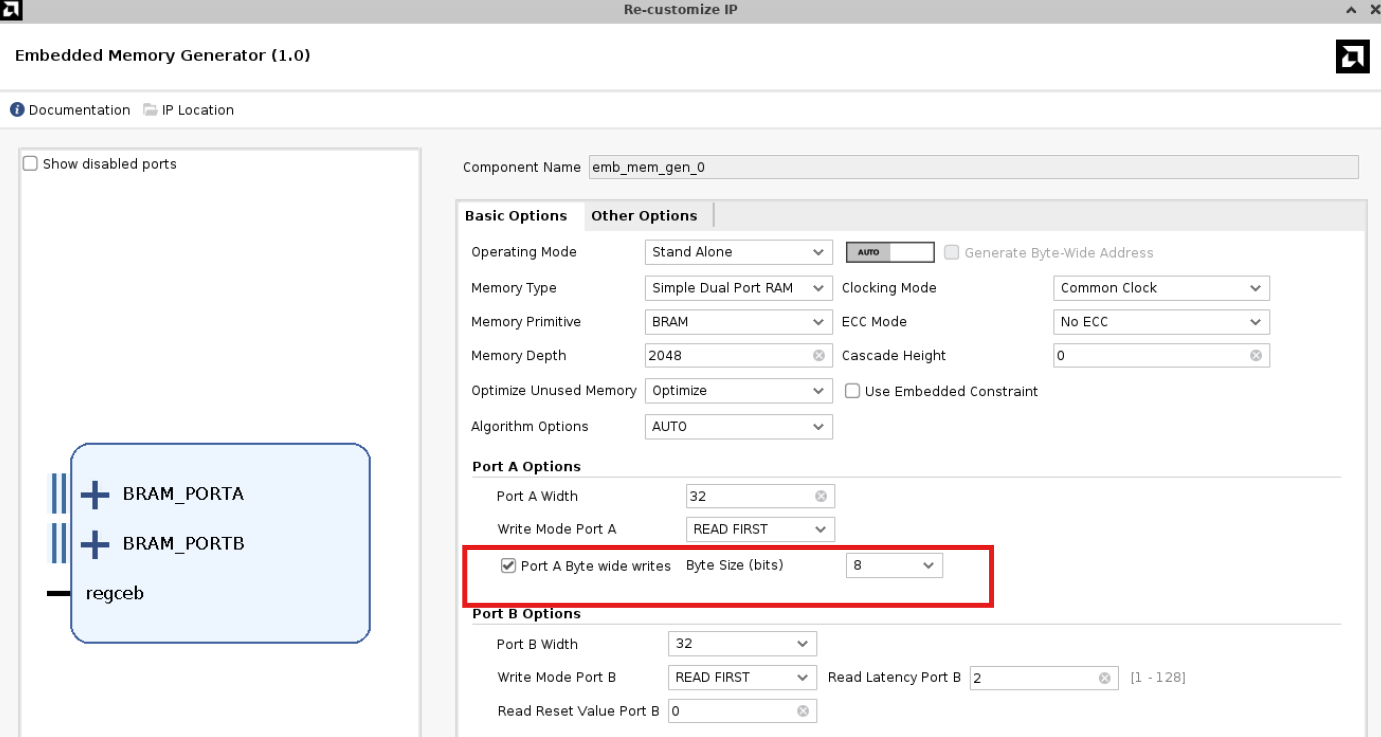Screen dimensions: 1381x737
Task: Expand the BRAM_PORTA port group plus icon
Action: point(94,493)
